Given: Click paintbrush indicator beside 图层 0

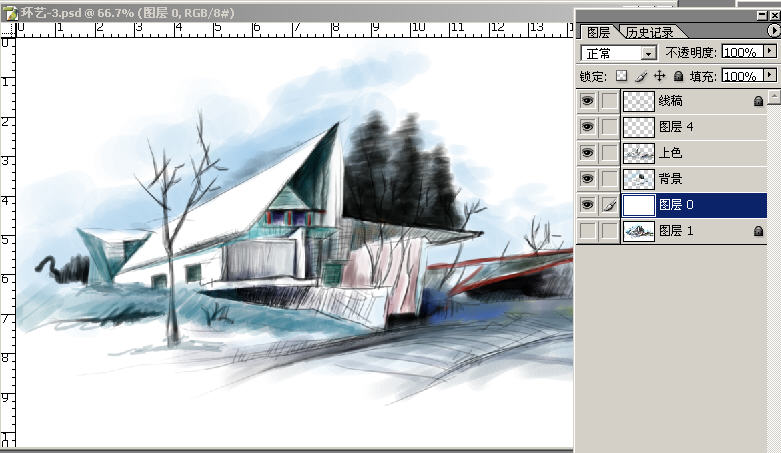Looking at the screenshot, I should point(609,205).
